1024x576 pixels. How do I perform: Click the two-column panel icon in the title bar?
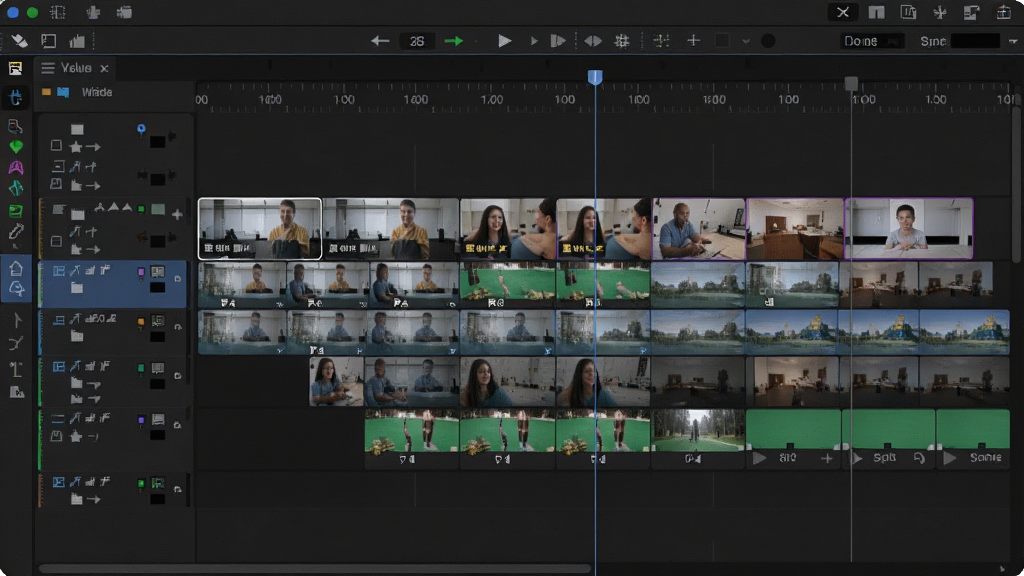point(876,12)
